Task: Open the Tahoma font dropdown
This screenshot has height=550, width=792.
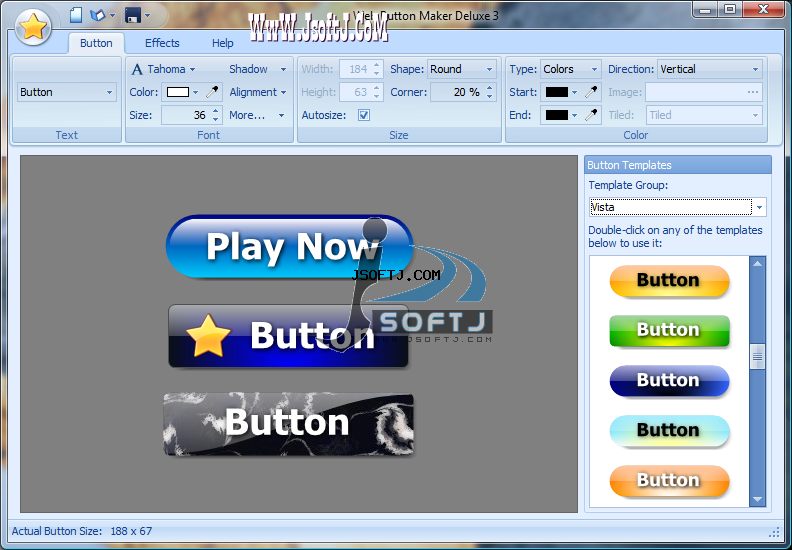Action: coord(171,69)
